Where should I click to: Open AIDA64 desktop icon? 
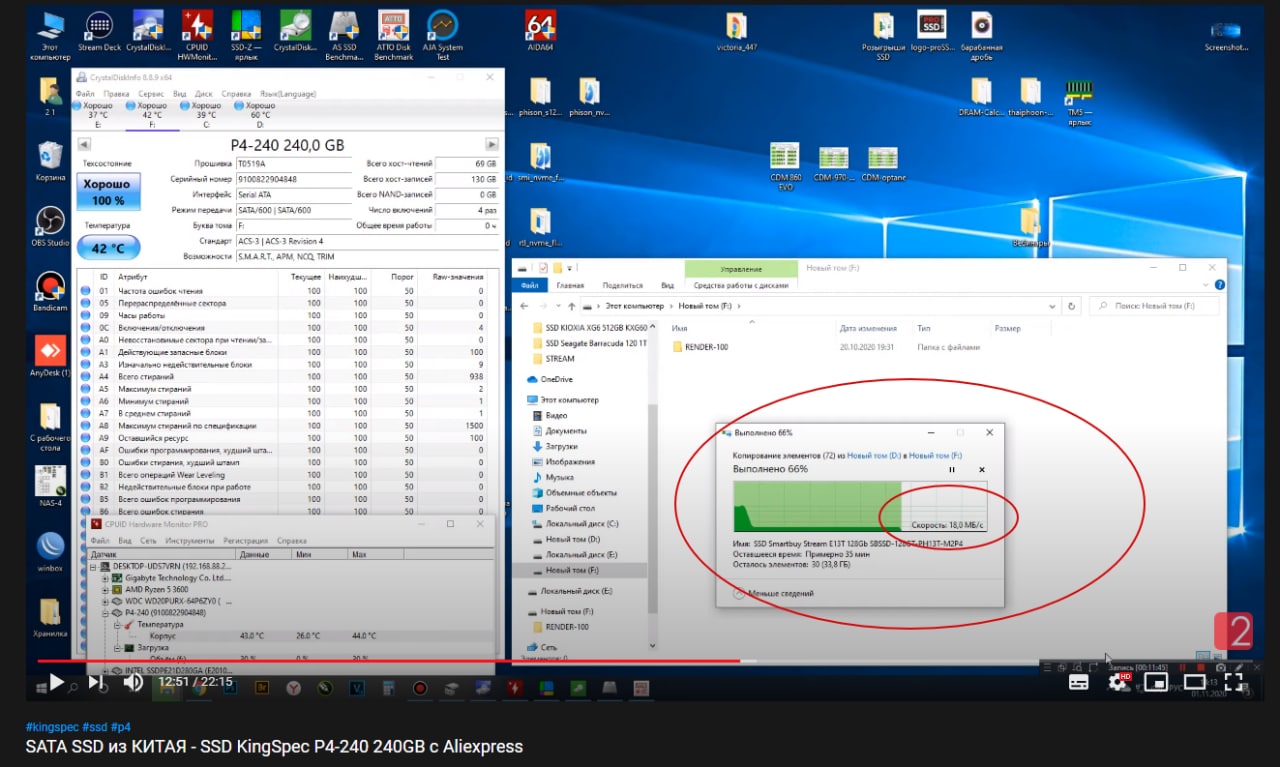[x=540, y=32]
